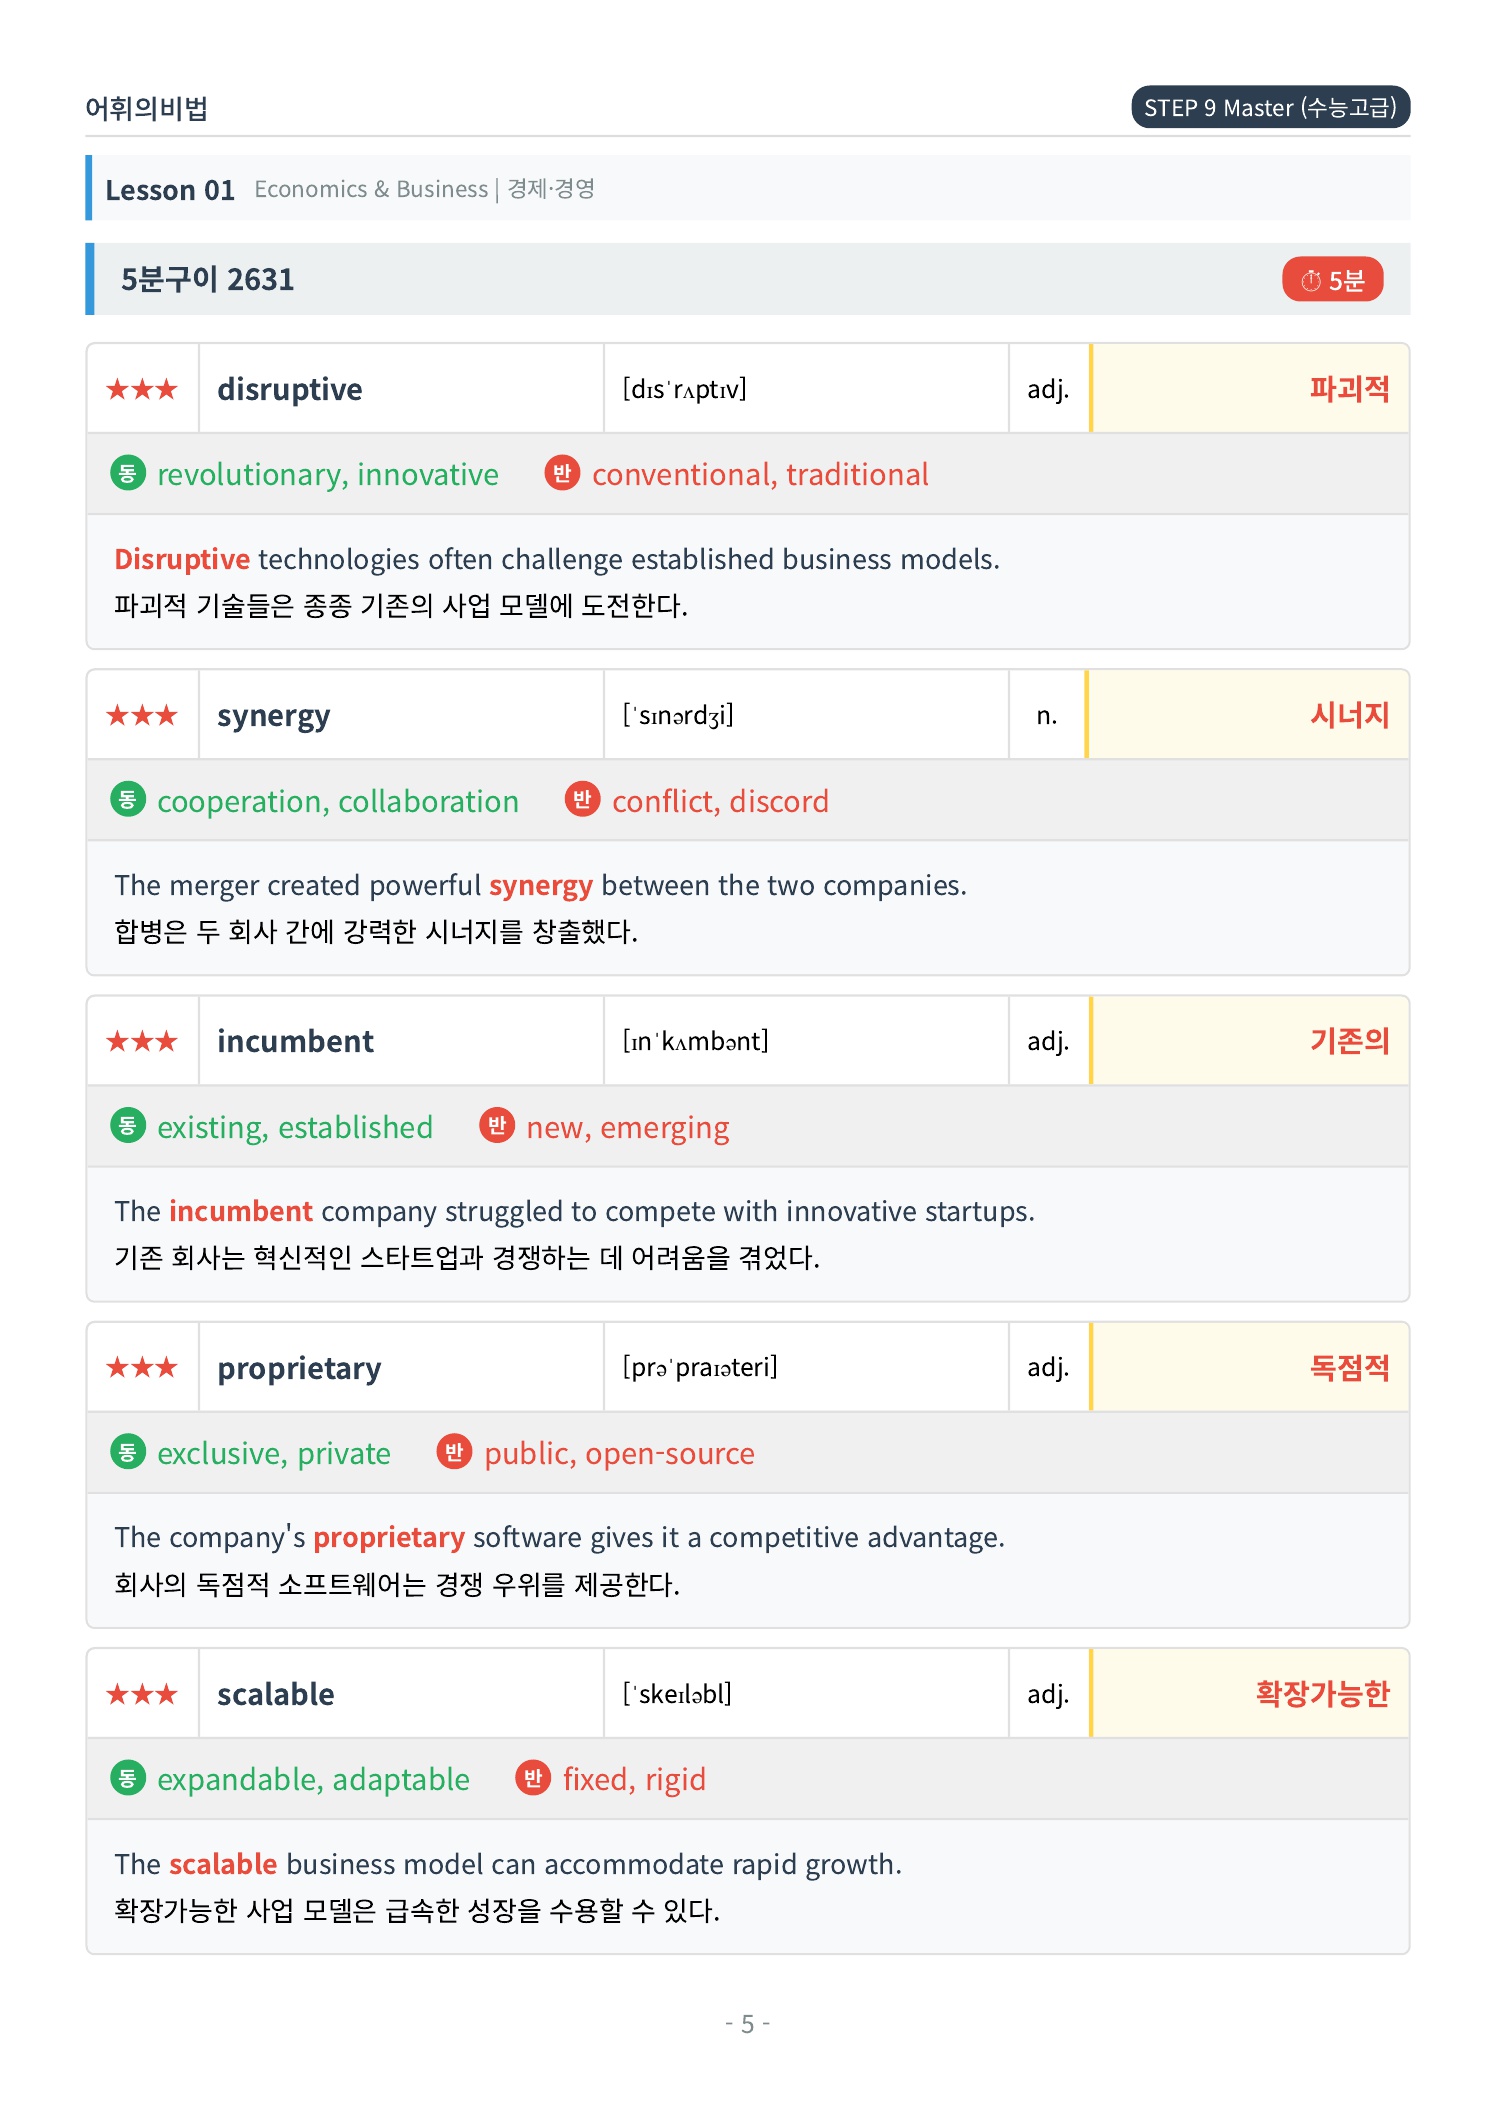
Task: Click the red 5분 timer badge
Action: (x=1332, y=280)
